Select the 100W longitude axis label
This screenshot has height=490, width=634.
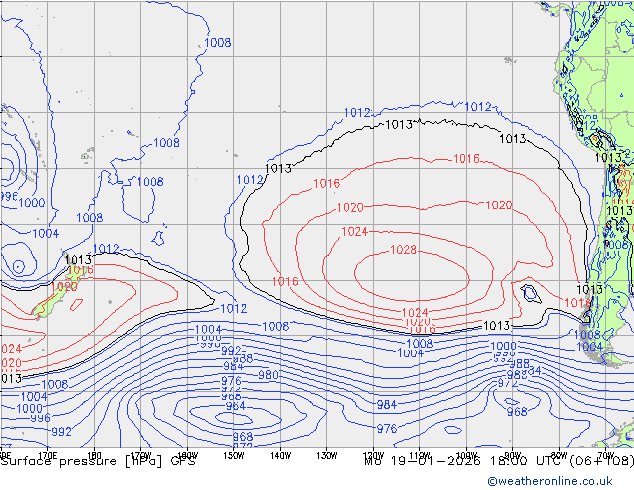(466, 456)
